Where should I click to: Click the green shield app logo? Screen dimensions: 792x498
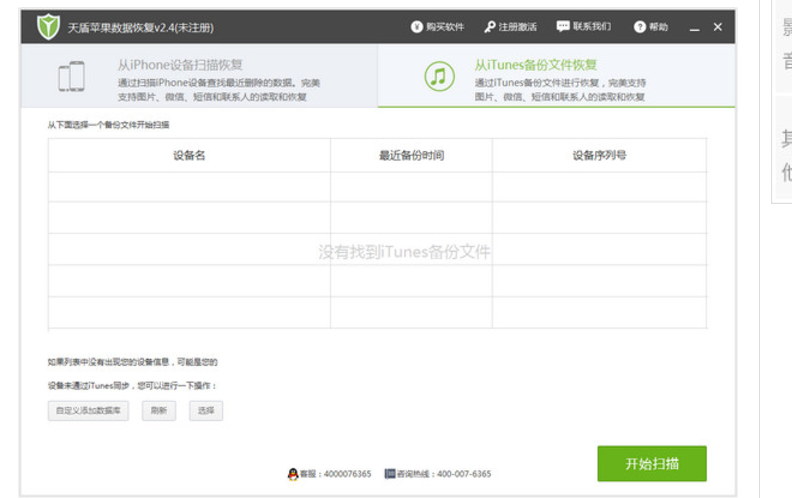click(48, 26)
